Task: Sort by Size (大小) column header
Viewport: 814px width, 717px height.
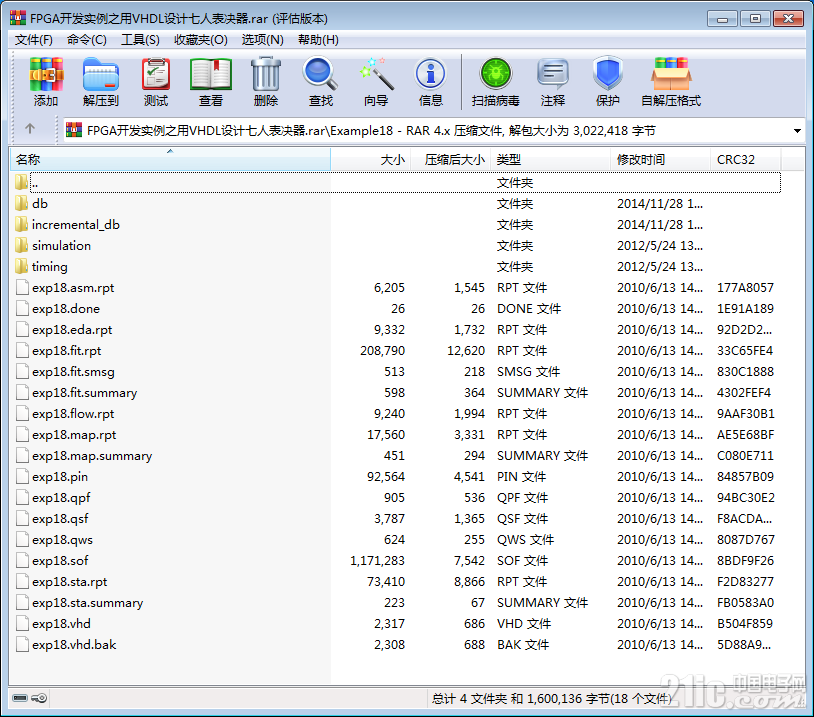Action: [x=371, y=159]
